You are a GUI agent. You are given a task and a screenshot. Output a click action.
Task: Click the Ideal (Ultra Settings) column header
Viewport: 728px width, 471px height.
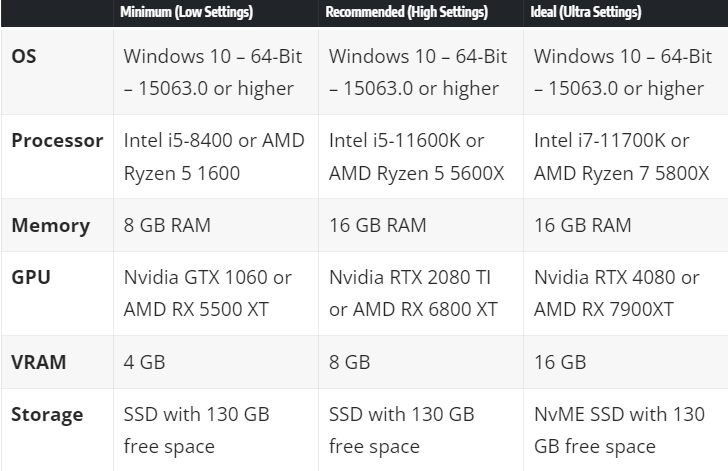[x=587, y=13]
